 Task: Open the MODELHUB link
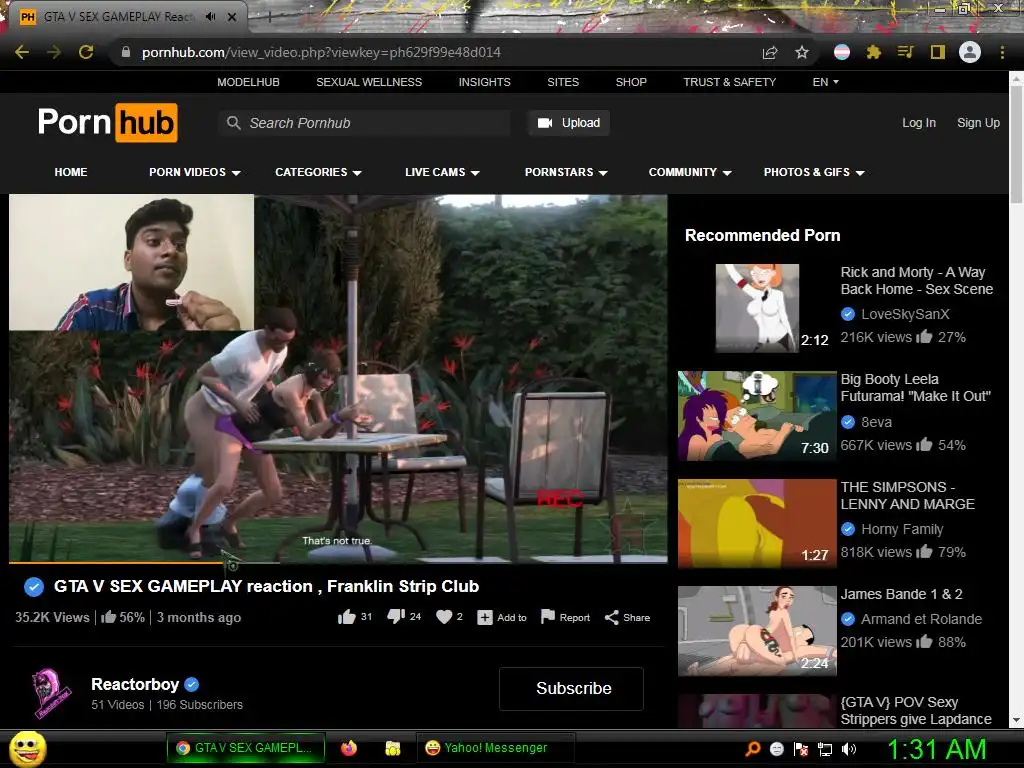[x=248, y=82]
